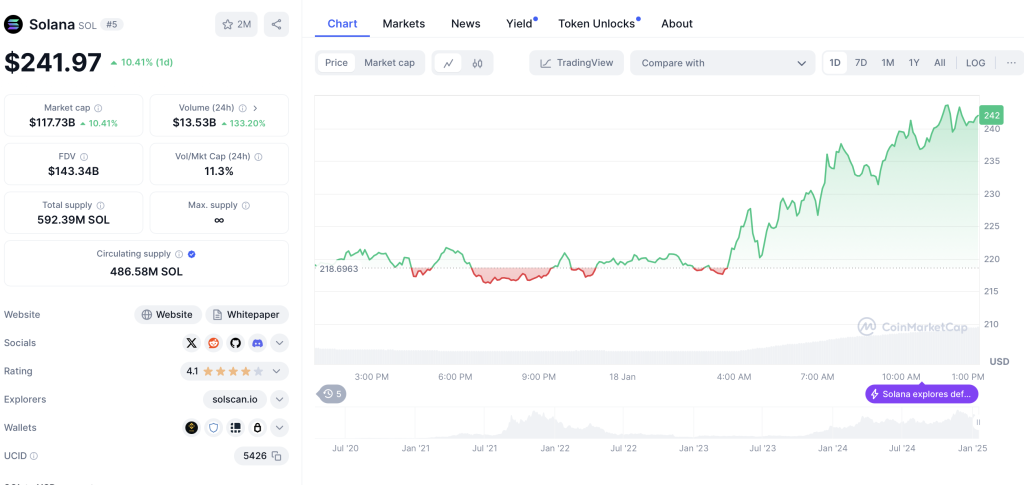Switch to the Token Unlocks tab
This screenshot has width=1024, height=485.
point(597,23)
